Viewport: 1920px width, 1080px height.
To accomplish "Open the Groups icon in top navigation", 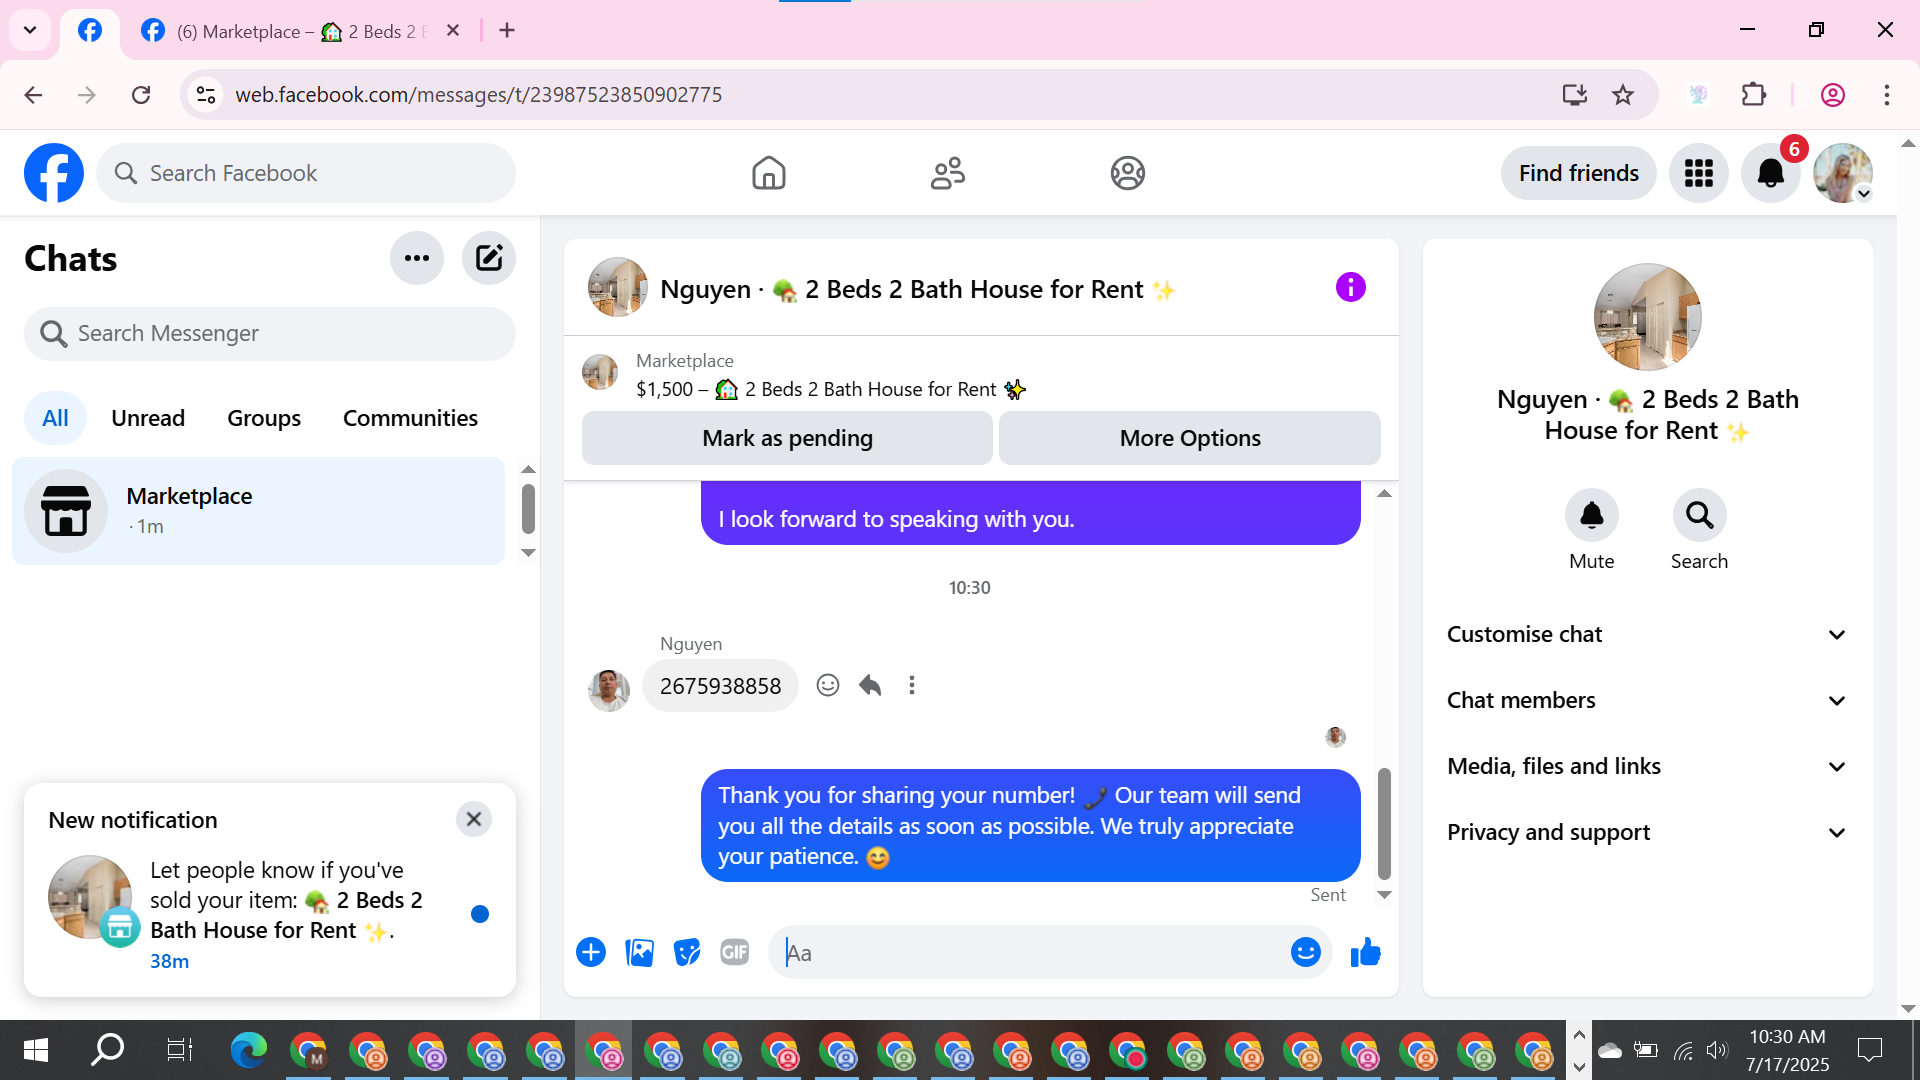I will [1127, 173].
